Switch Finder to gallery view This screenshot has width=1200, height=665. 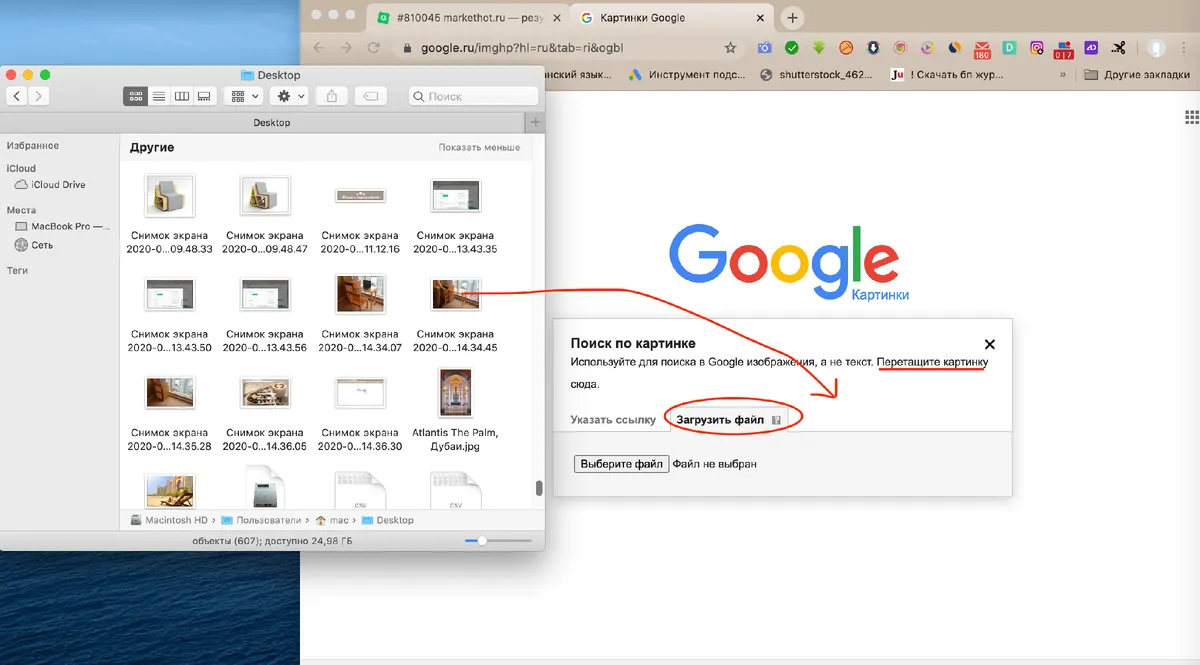point(205,96)
